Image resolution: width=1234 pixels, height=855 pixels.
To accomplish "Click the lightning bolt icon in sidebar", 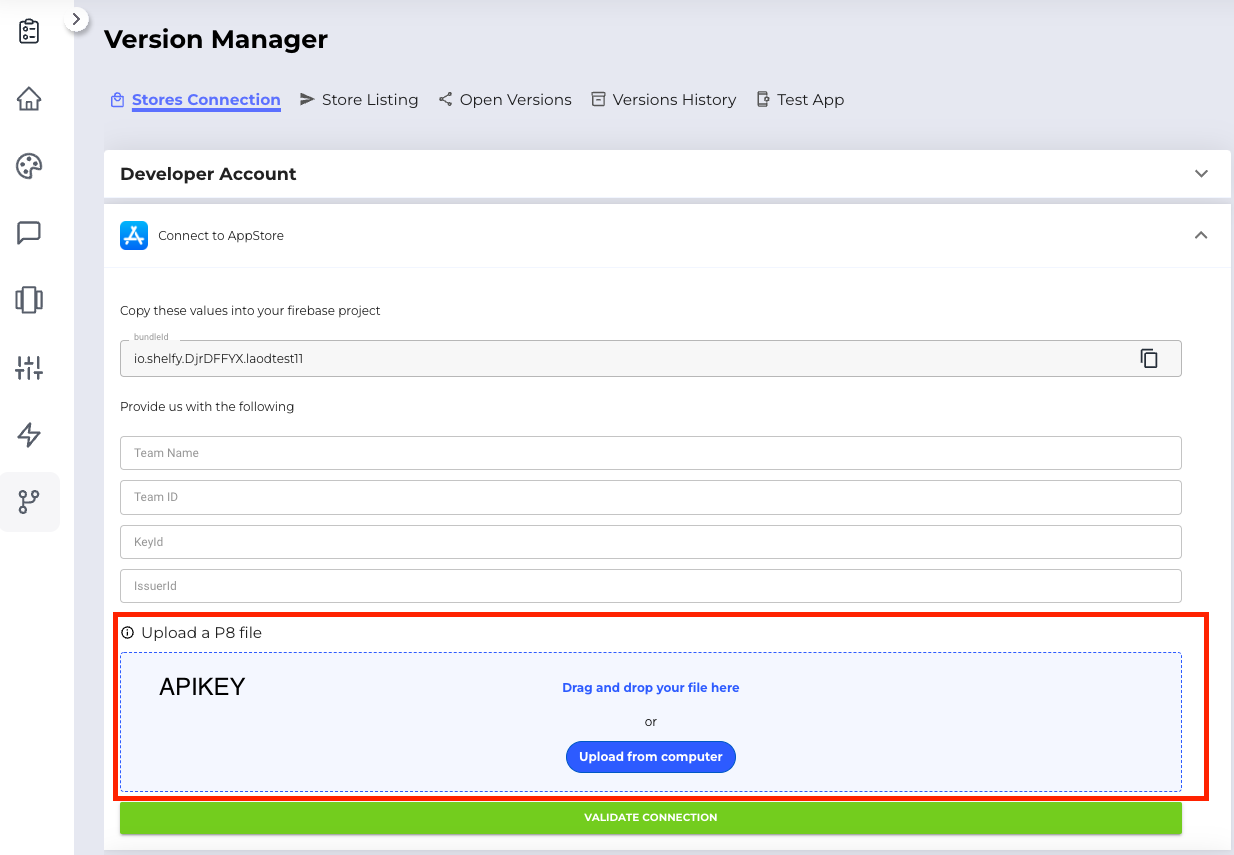I will pos(29,435).
